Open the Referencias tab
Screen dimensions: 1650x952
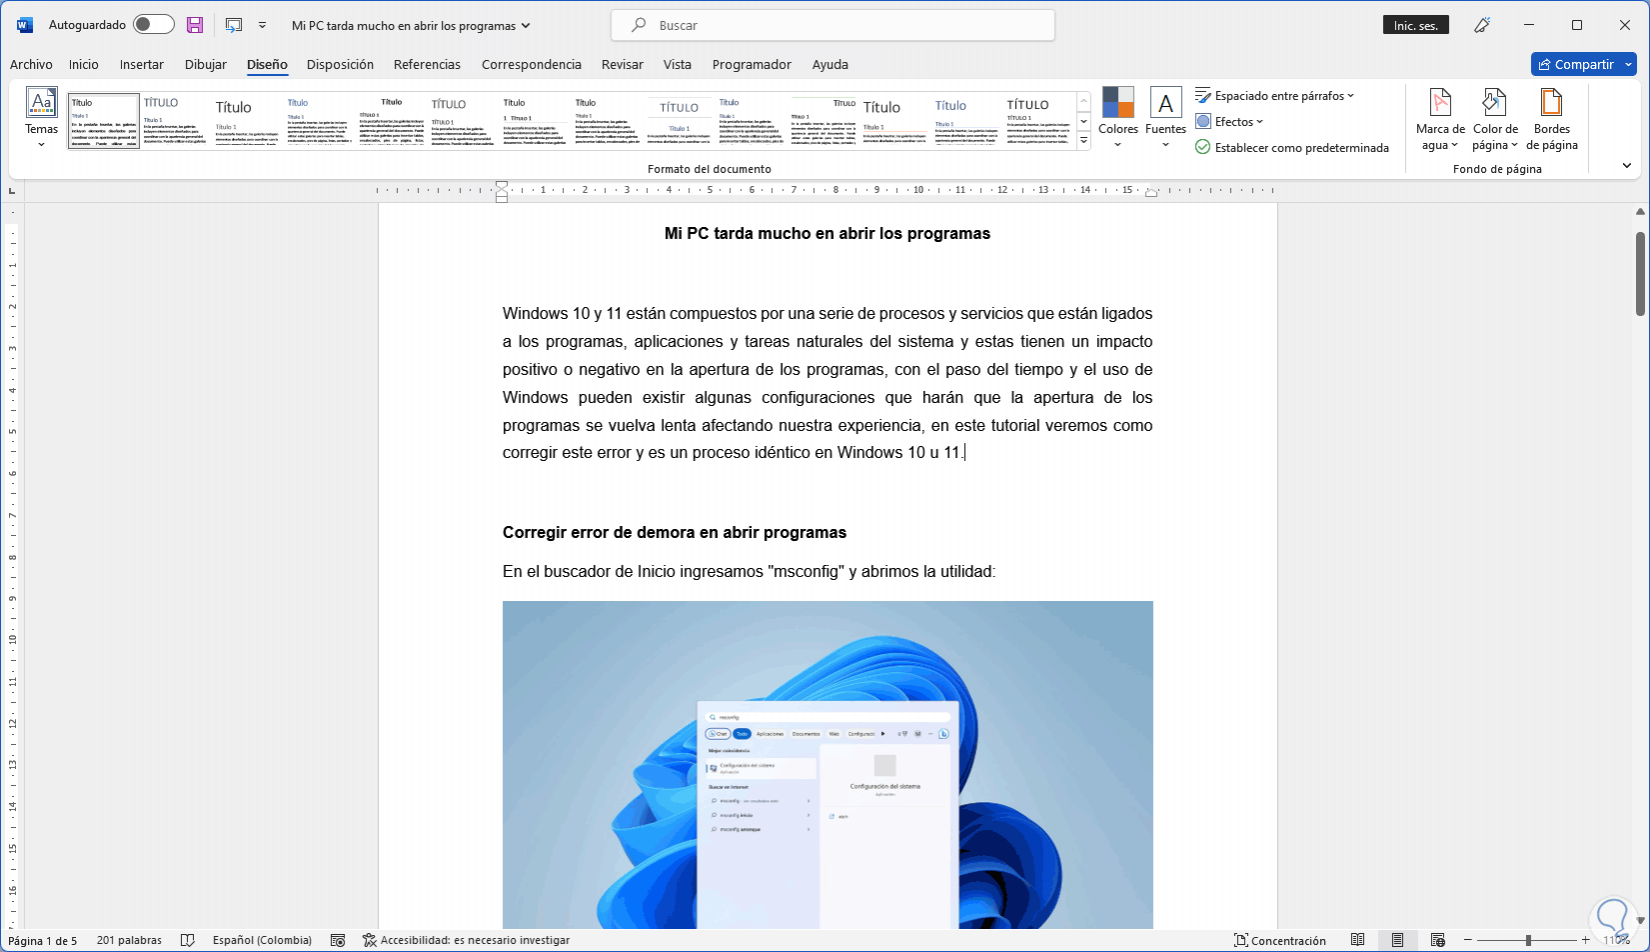[427, 64]
